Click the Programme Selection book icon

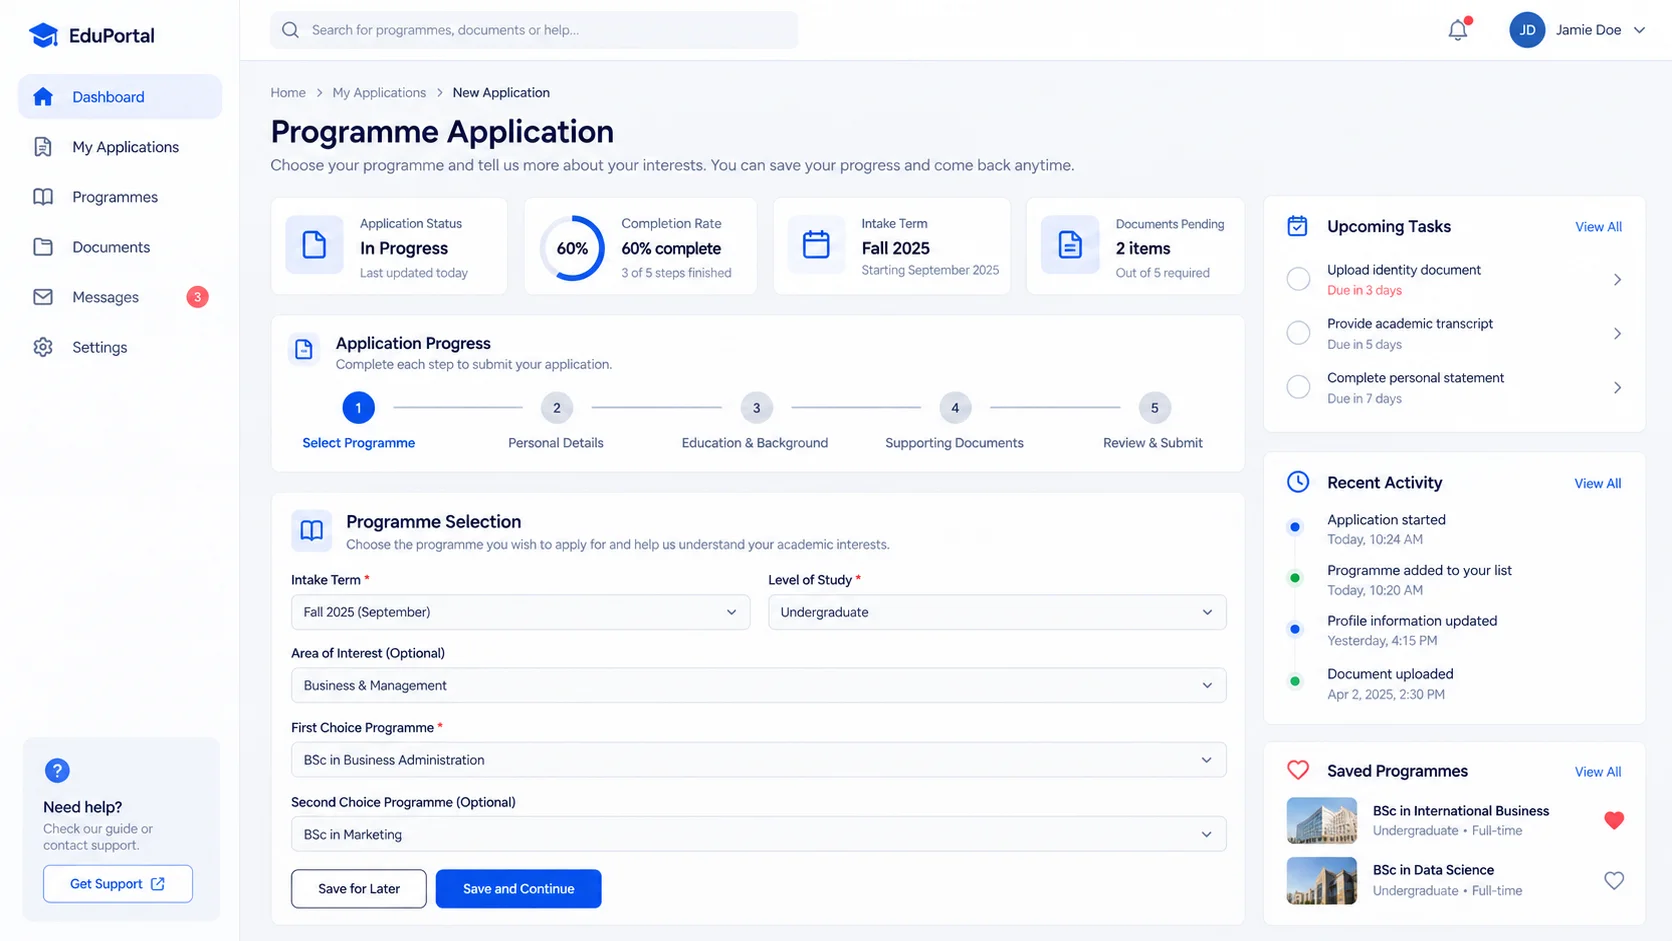(312, 531)
